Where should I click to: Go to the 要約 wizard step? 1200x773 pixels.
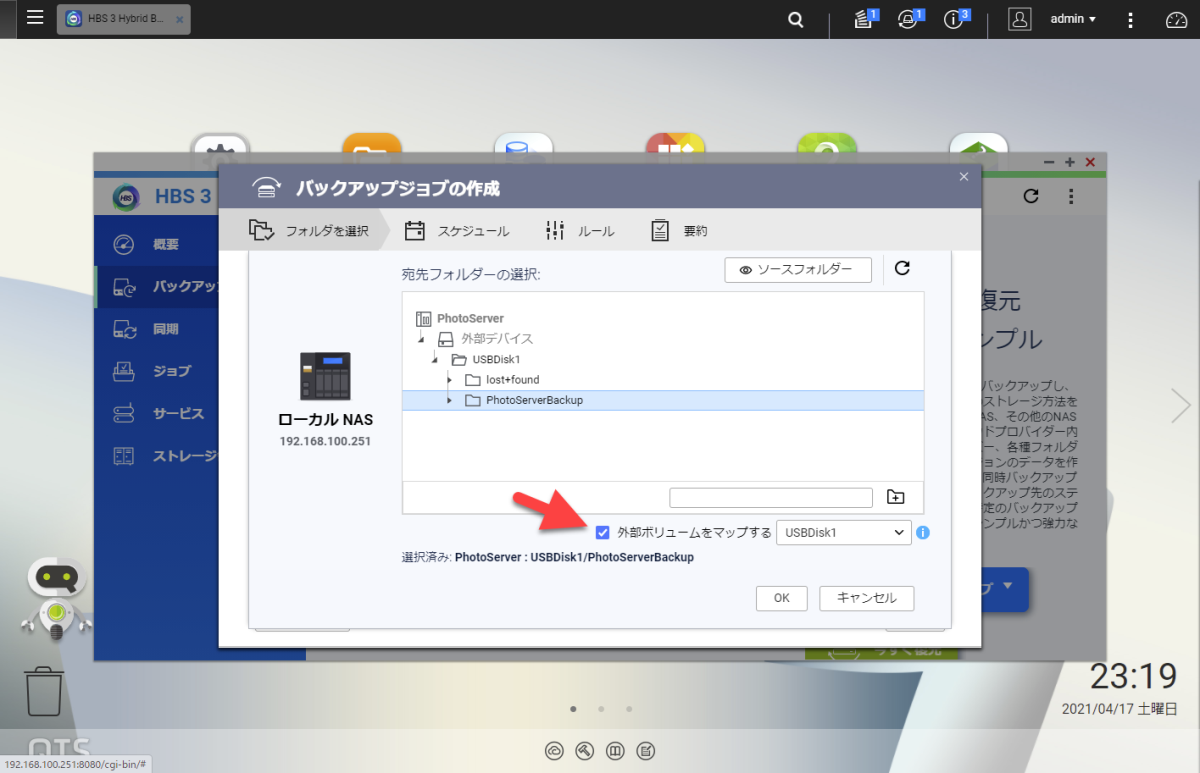coord(679,231)
